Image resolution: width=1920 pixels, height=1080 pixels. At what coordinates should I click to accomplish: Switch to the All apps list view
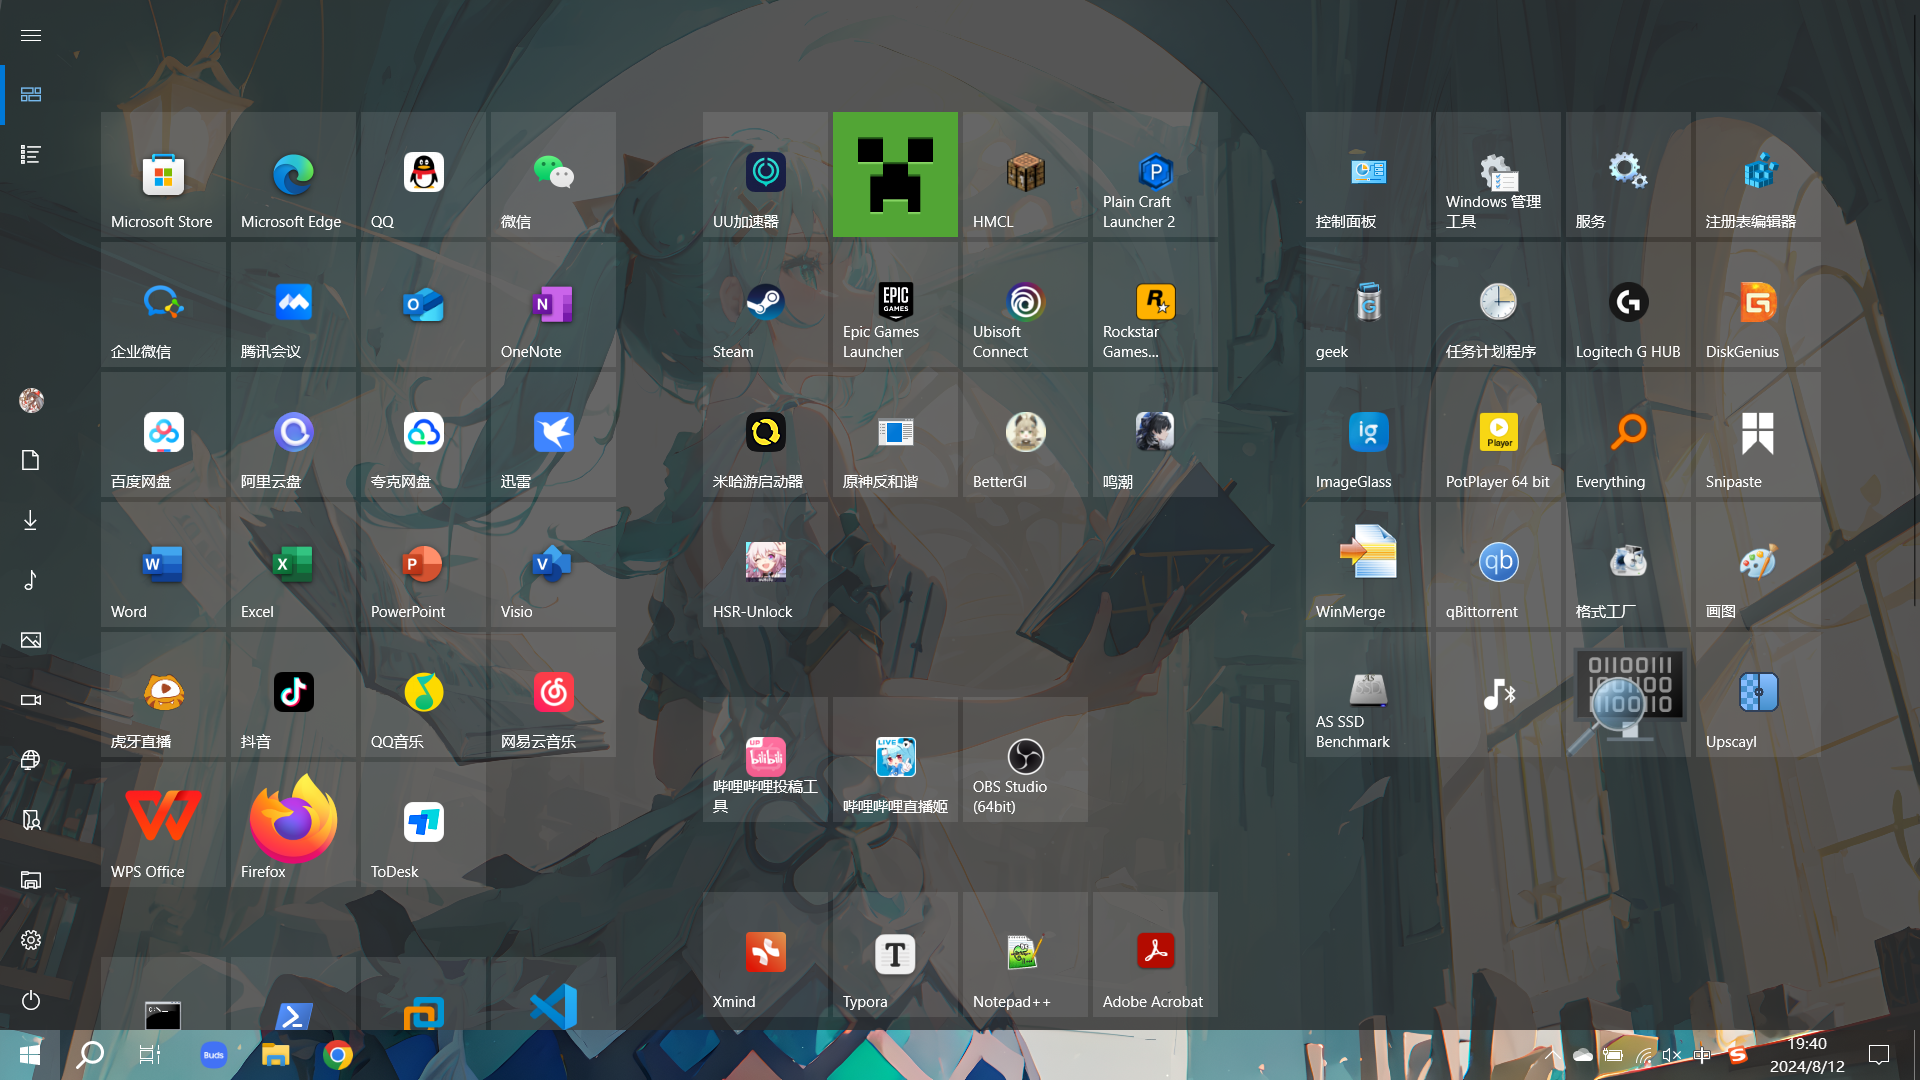pos(31,154)
